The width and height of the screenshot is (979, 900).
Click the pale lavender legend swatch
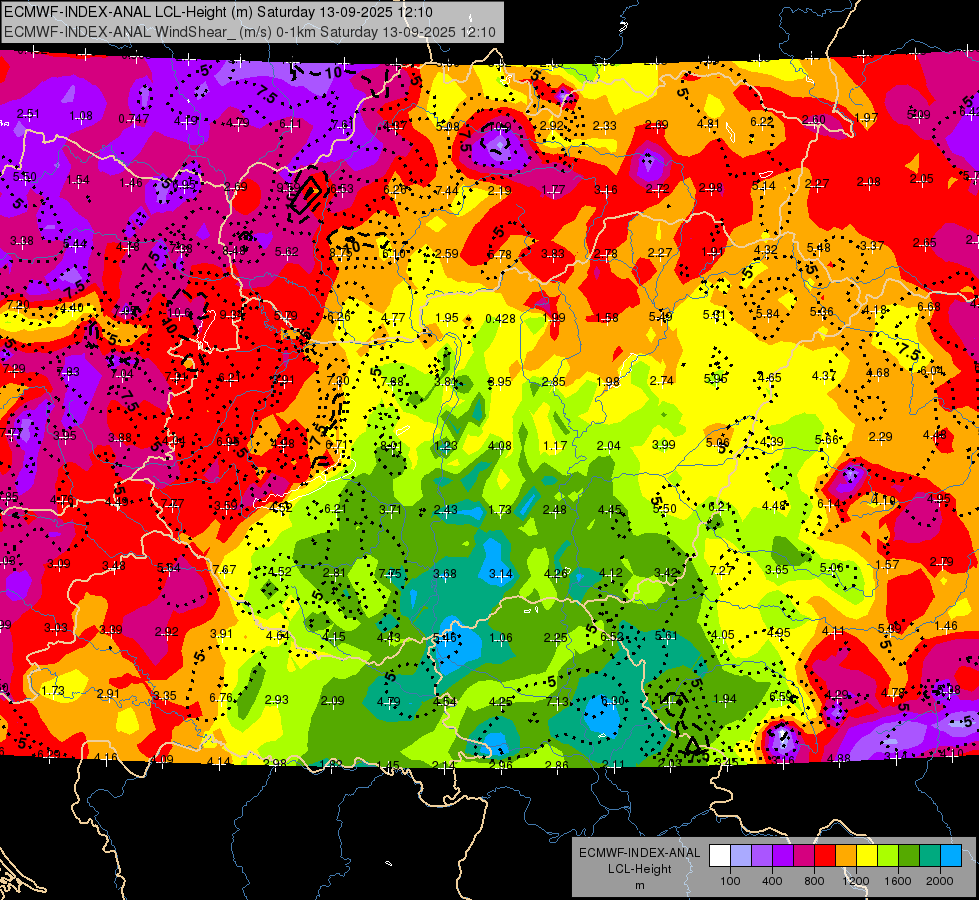point(740,856)
